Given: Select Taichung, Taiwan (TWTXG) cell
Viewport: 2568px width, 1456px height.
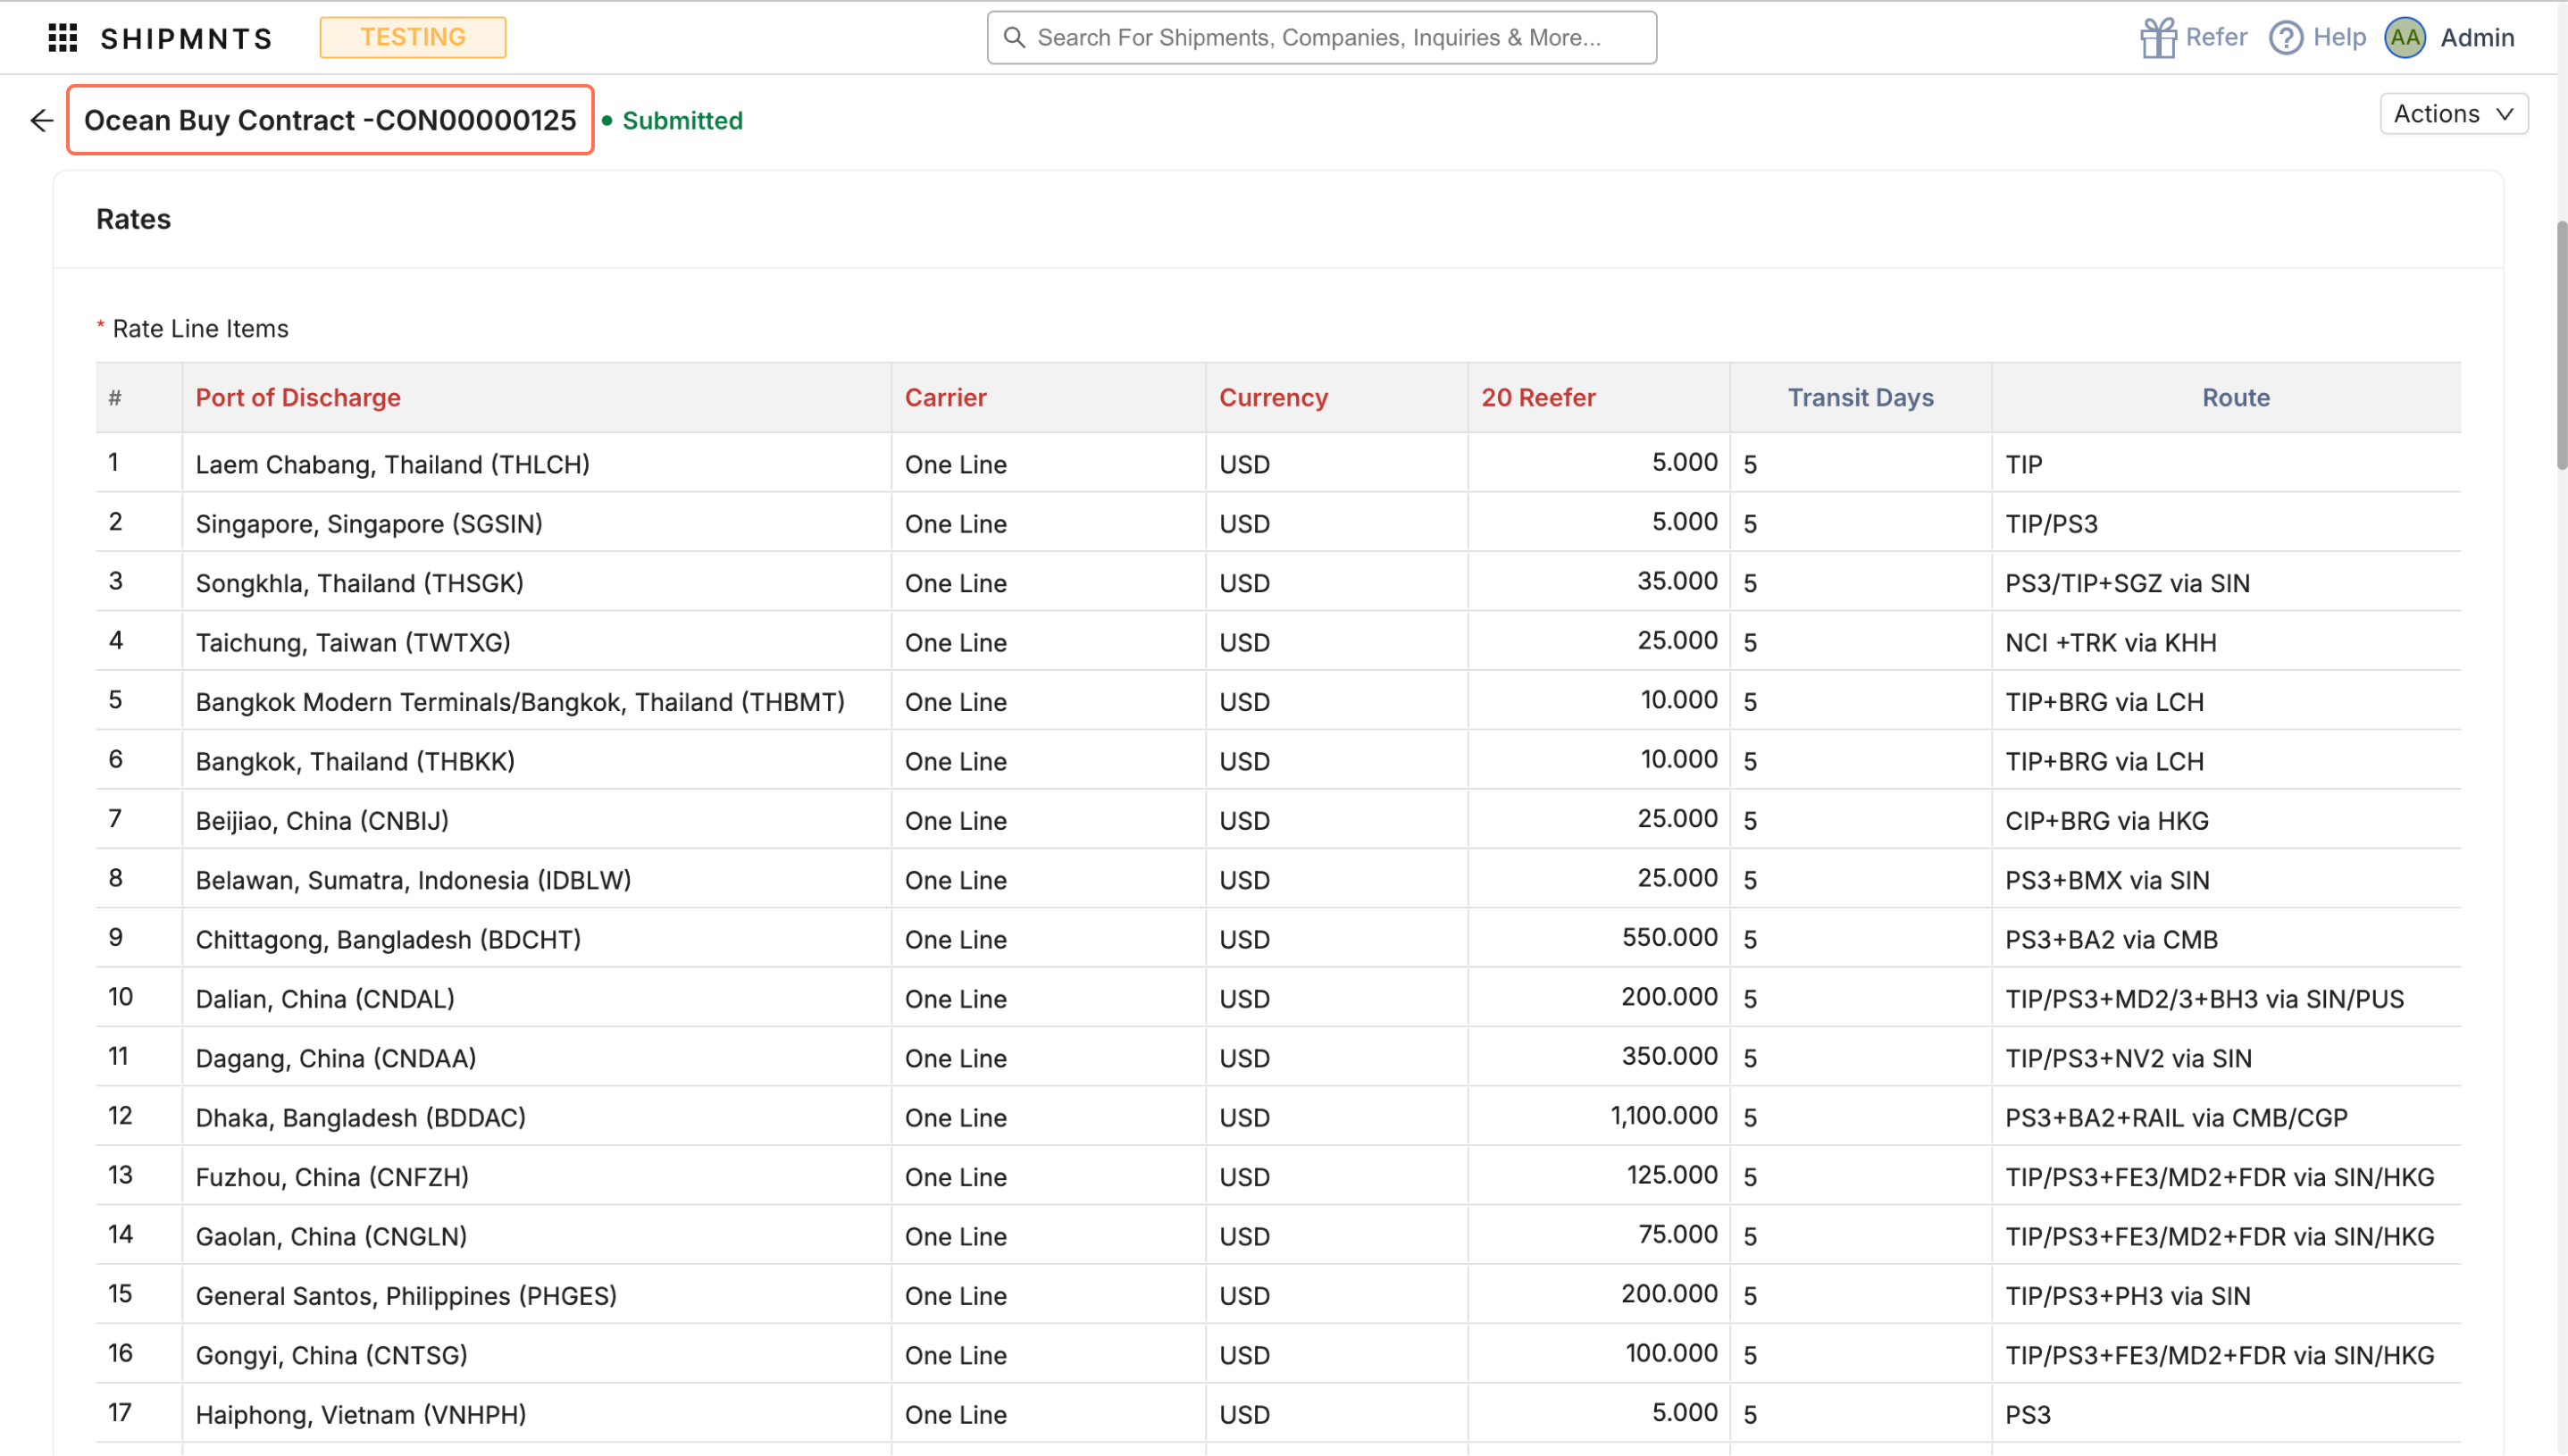Looking at the screenshot, I should click(536, 642).
